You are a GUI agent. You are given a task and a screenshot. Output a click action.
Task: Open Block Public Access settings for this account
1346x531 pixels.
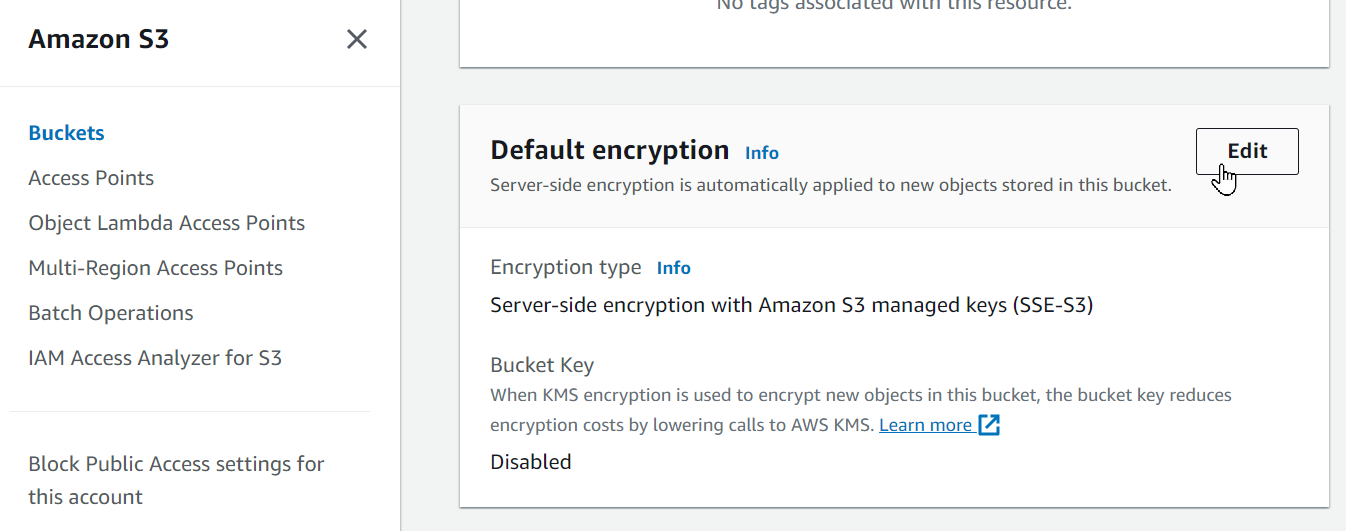177,480
